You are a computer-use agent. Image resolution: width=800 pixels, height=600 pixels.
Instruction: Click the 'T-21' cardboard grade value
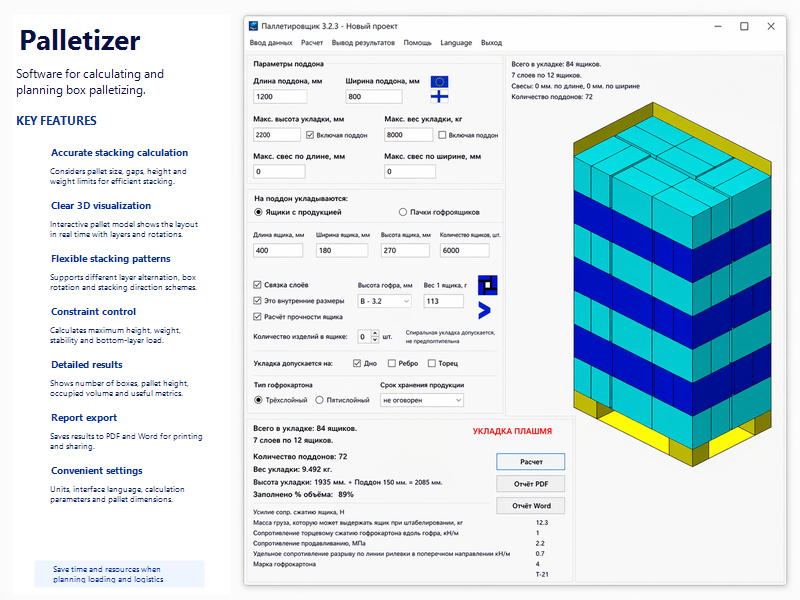click(542, 574)
